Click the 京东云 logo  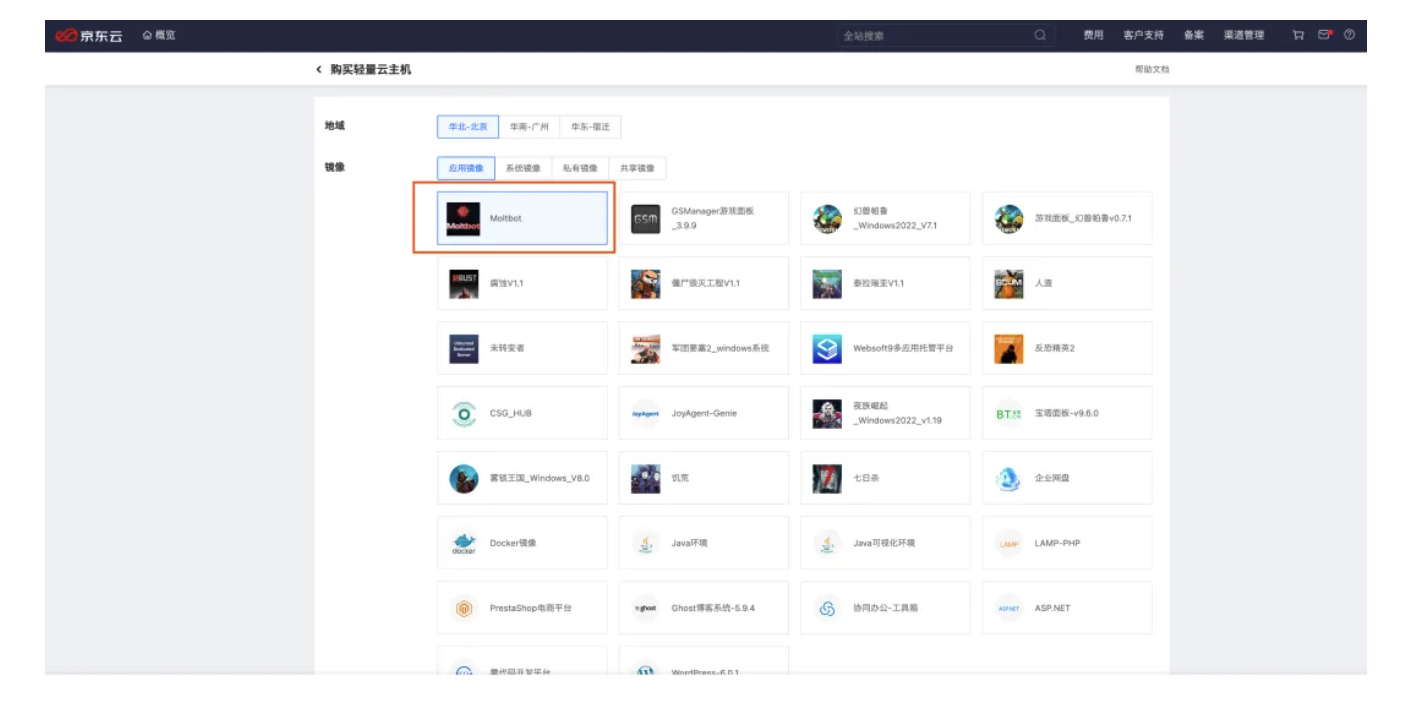(x=91, y=35)
